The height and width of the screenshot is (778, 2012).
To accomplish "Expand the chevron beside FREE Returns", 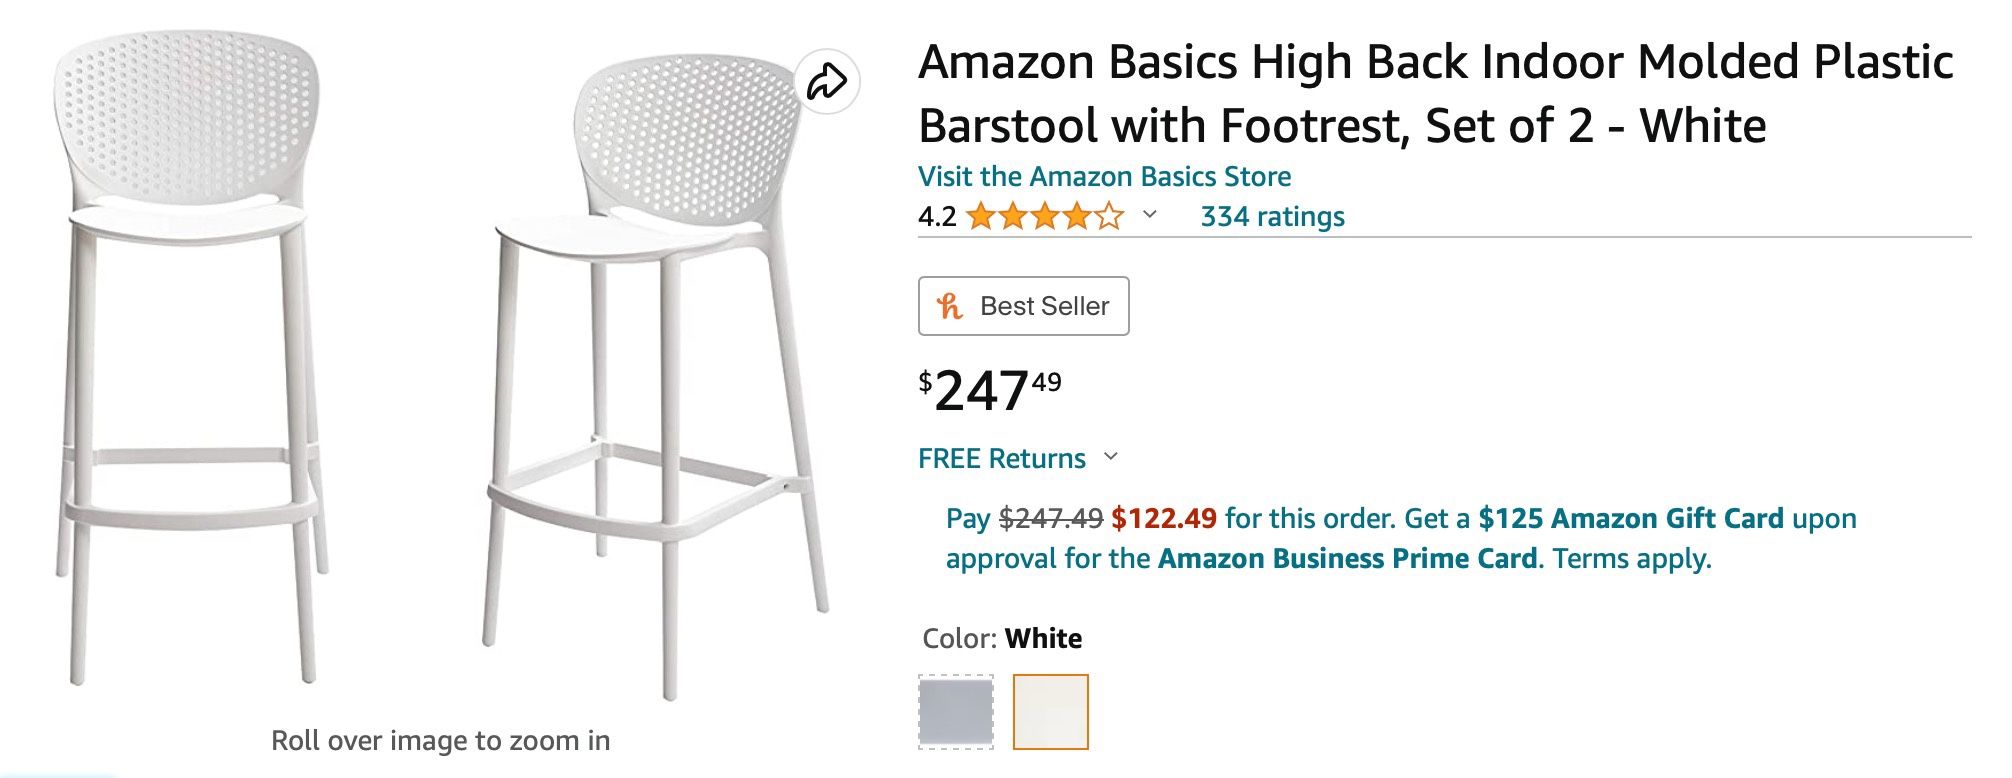I will click(1110, 457).
